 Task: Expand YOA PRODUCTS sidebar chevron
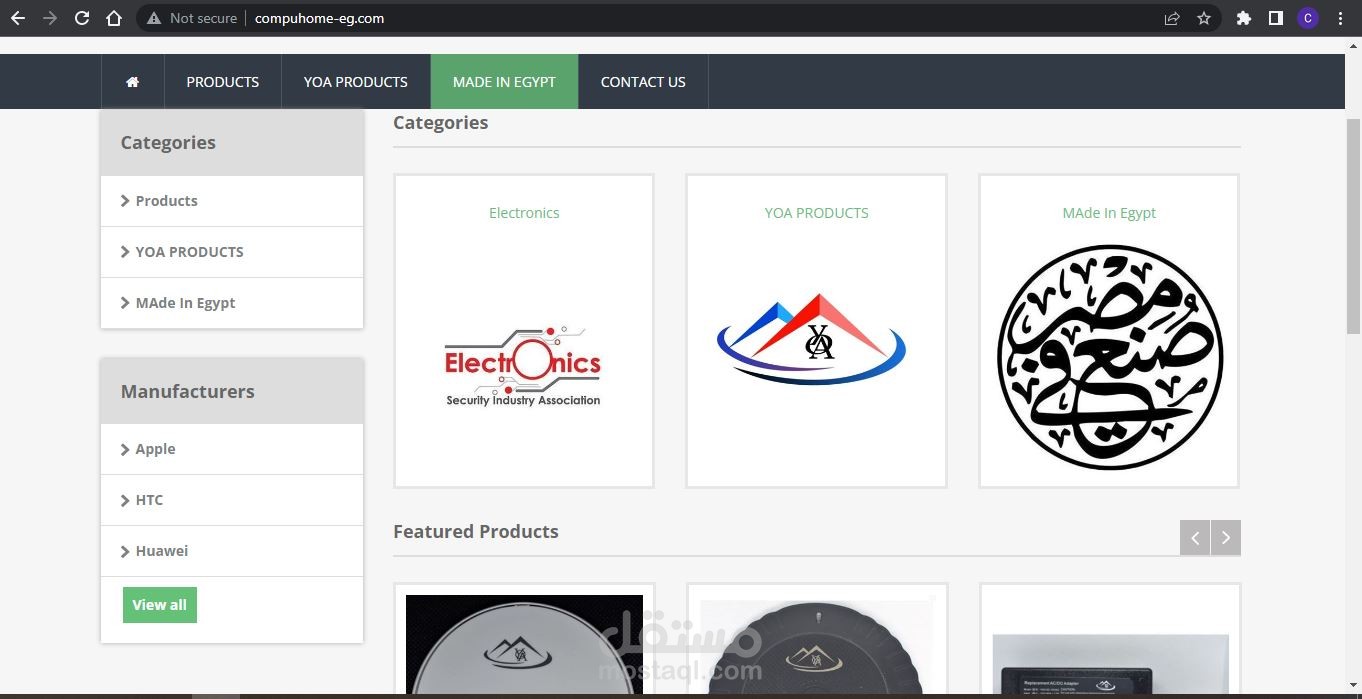[125, 252]
